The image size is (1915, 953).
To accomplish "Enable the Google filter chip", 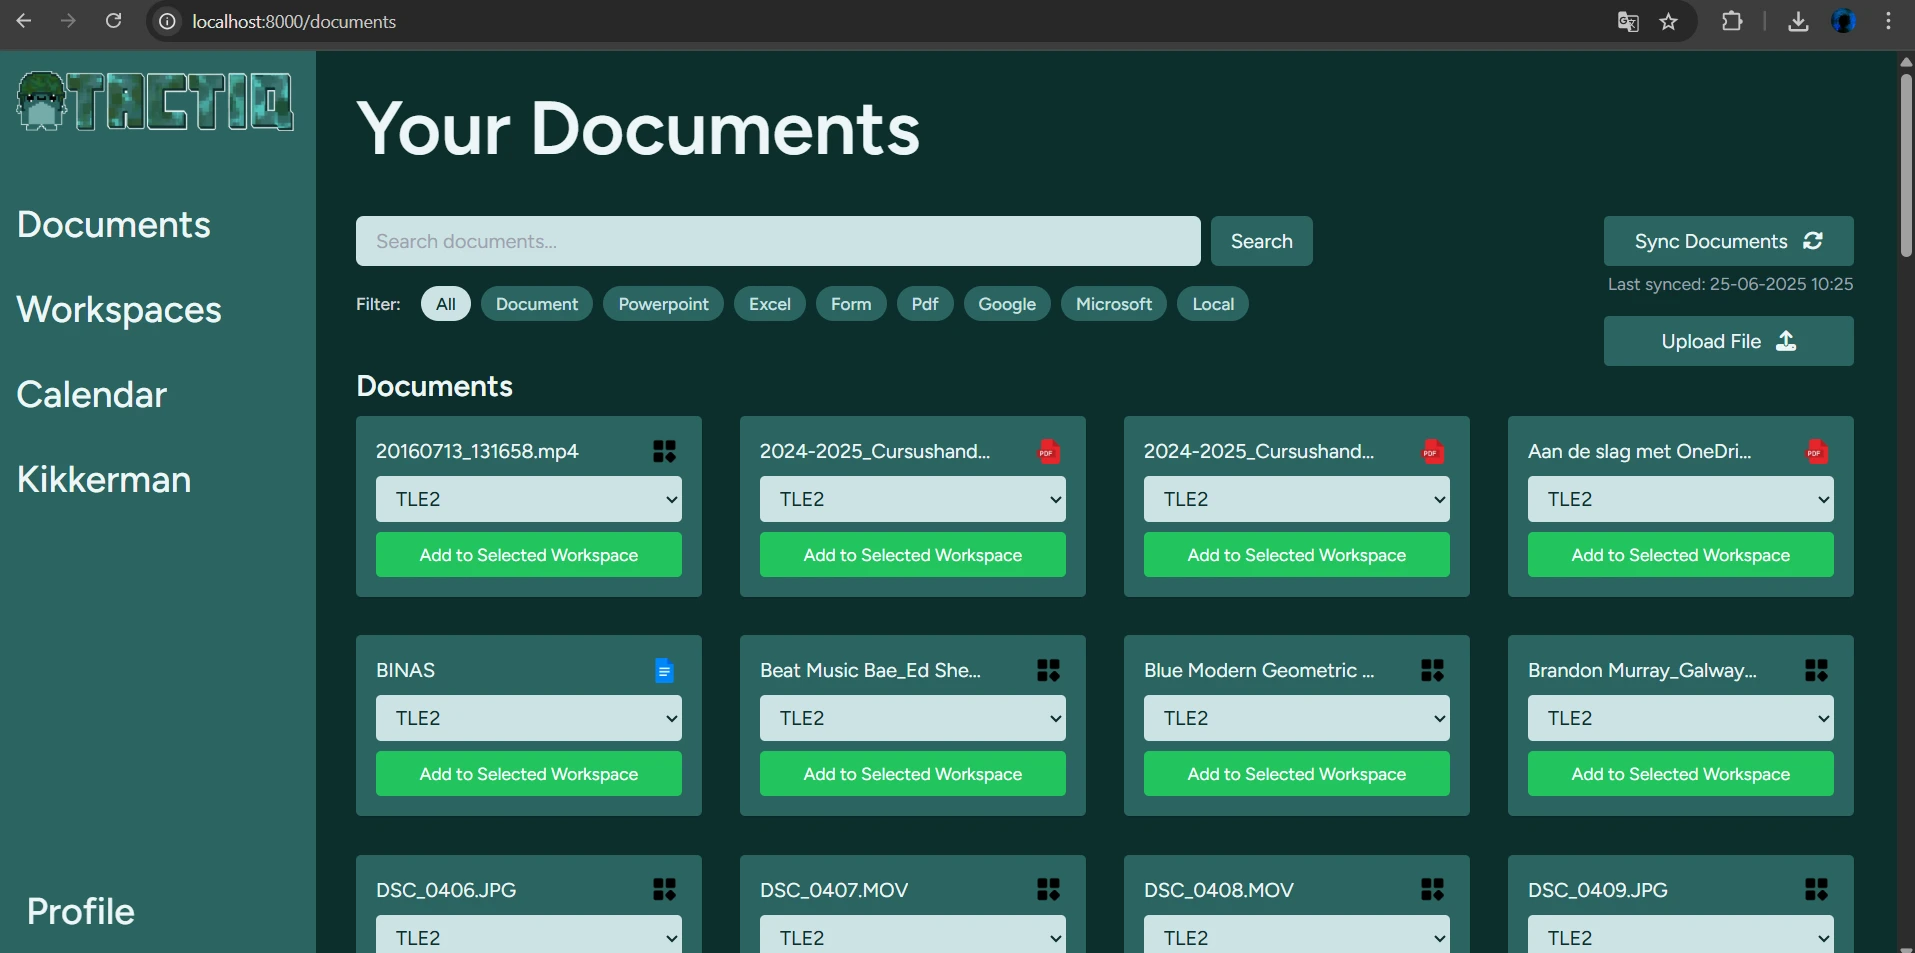I will point(1006,304).
